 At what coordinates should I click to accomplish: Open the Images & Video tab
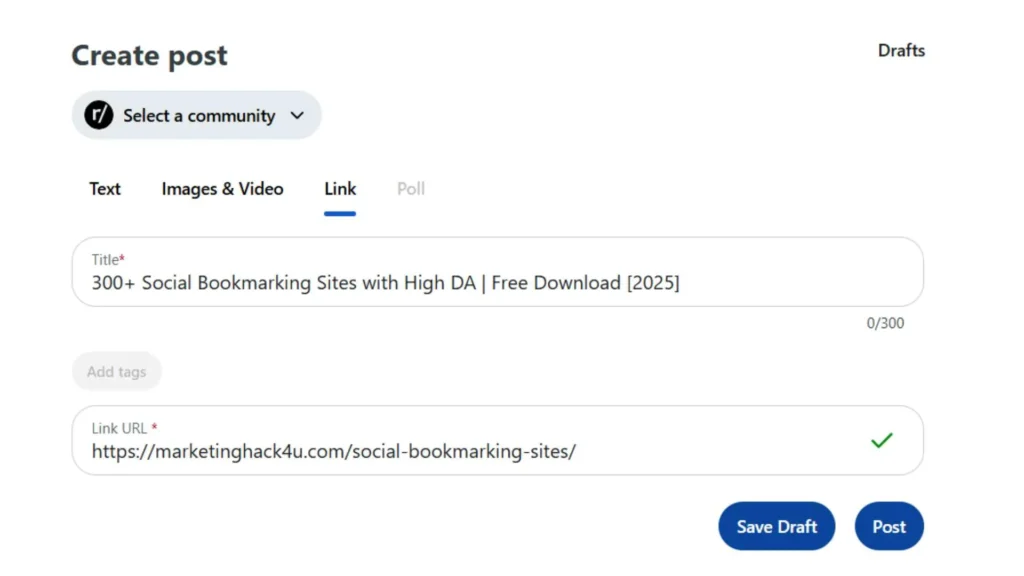click(222, 189)
